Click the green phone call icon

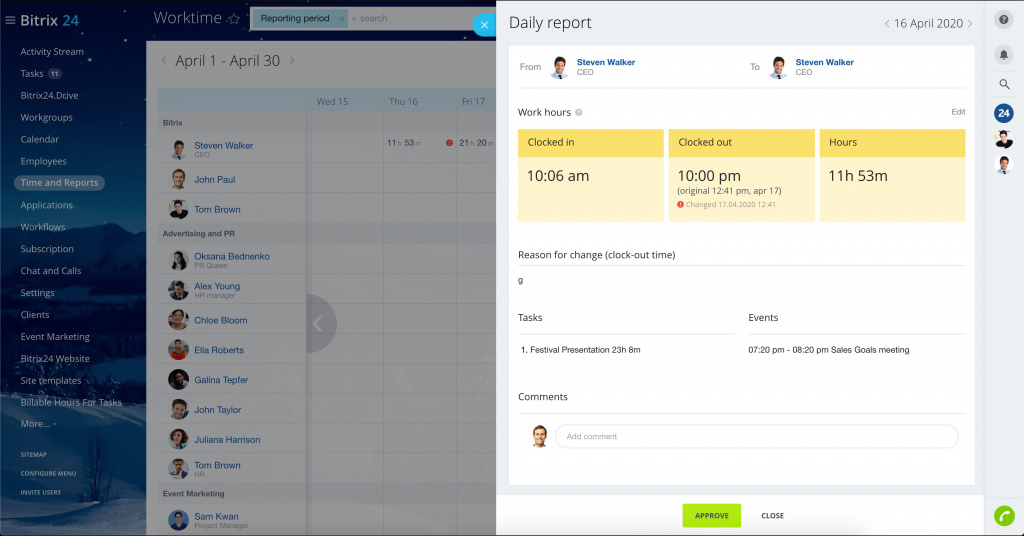tap(1004, 516)
